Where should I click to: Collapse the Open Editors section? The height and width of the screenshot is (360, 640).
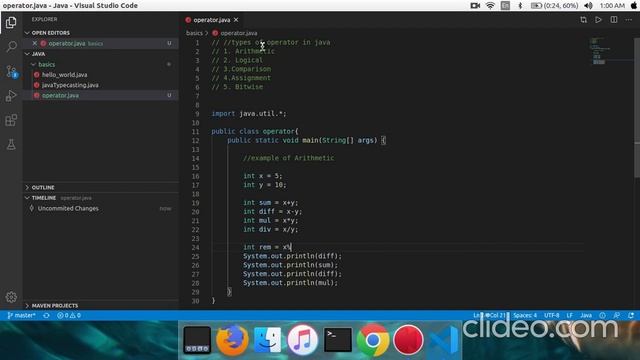[x=101, y=33]
